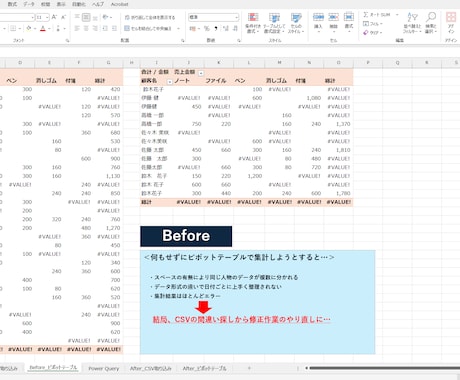Image resolution: width=460 pixels, height=380 pixels.
Task: Click the AutoSum sigma button
Action: click(x=377, y=15)
